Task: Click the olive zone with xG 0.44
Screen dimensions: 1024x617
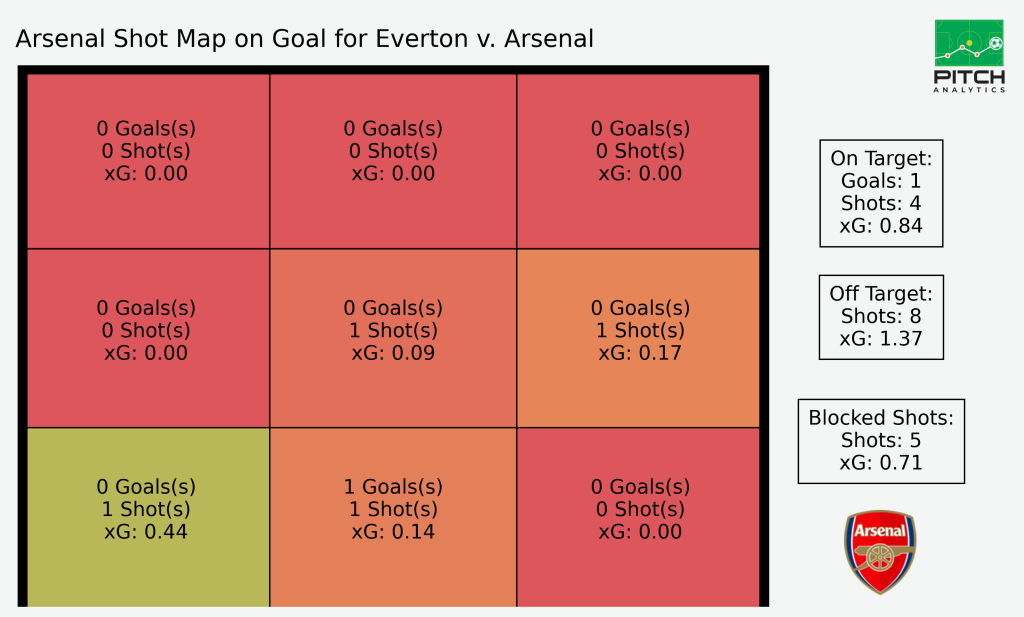Action: [x=148, y=517]
